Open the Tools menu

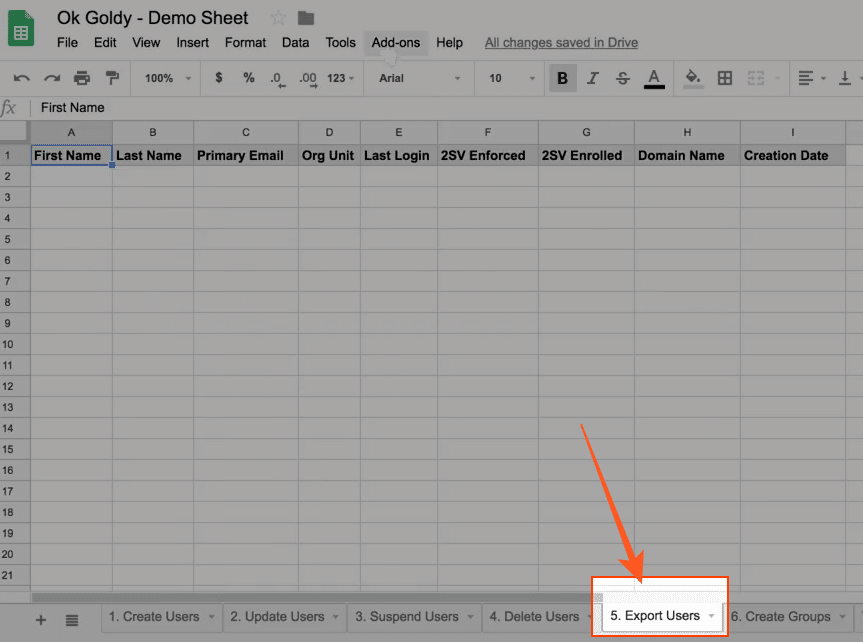point(341,42)
